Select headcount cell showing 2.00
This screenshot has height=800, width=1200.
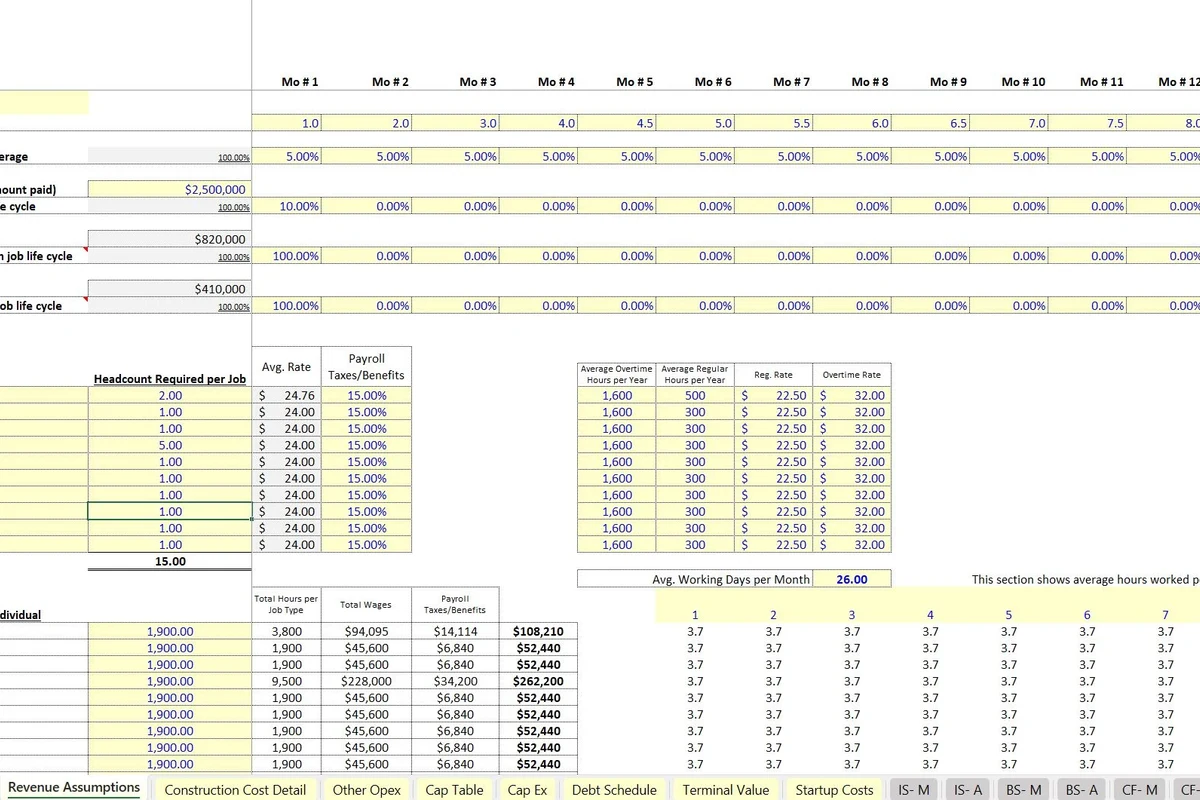pyautogui.click(x=169, y=395)
